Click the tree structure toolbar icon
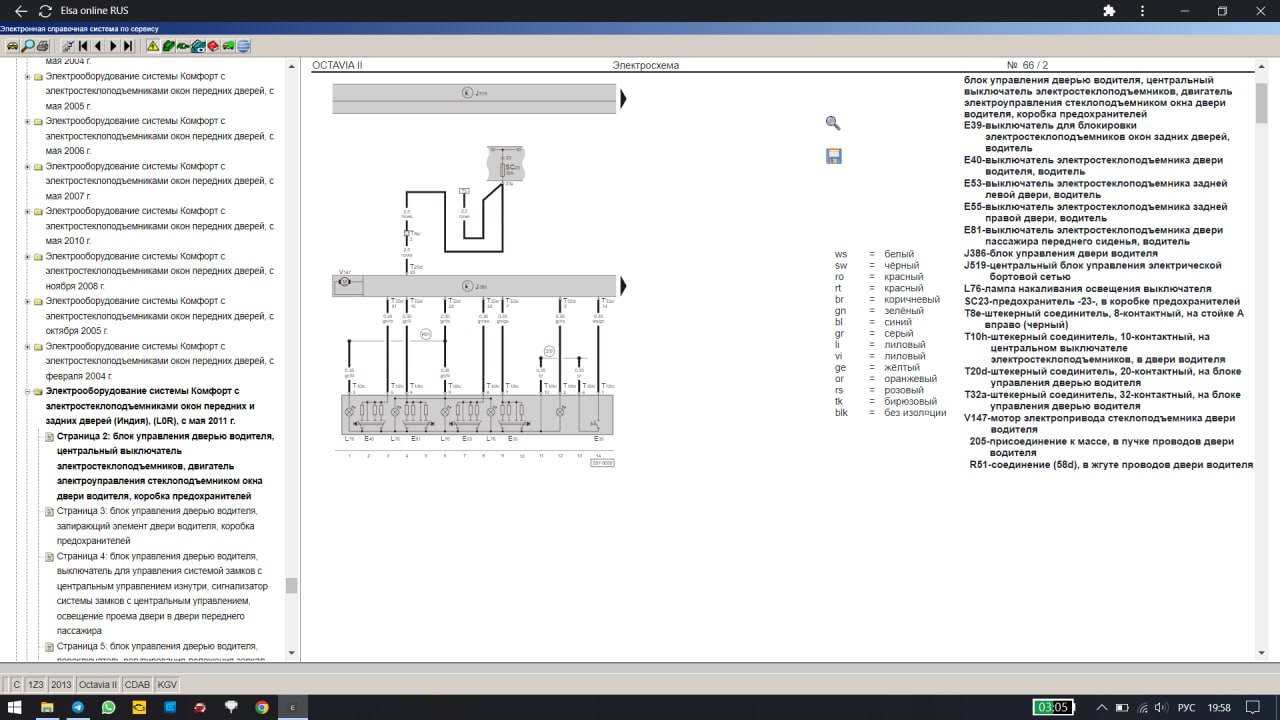 click(68, 46)
